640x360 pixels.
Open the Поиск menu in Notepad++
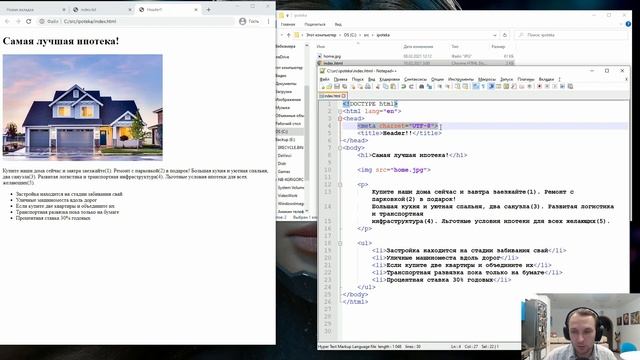[x=358, y=79]
